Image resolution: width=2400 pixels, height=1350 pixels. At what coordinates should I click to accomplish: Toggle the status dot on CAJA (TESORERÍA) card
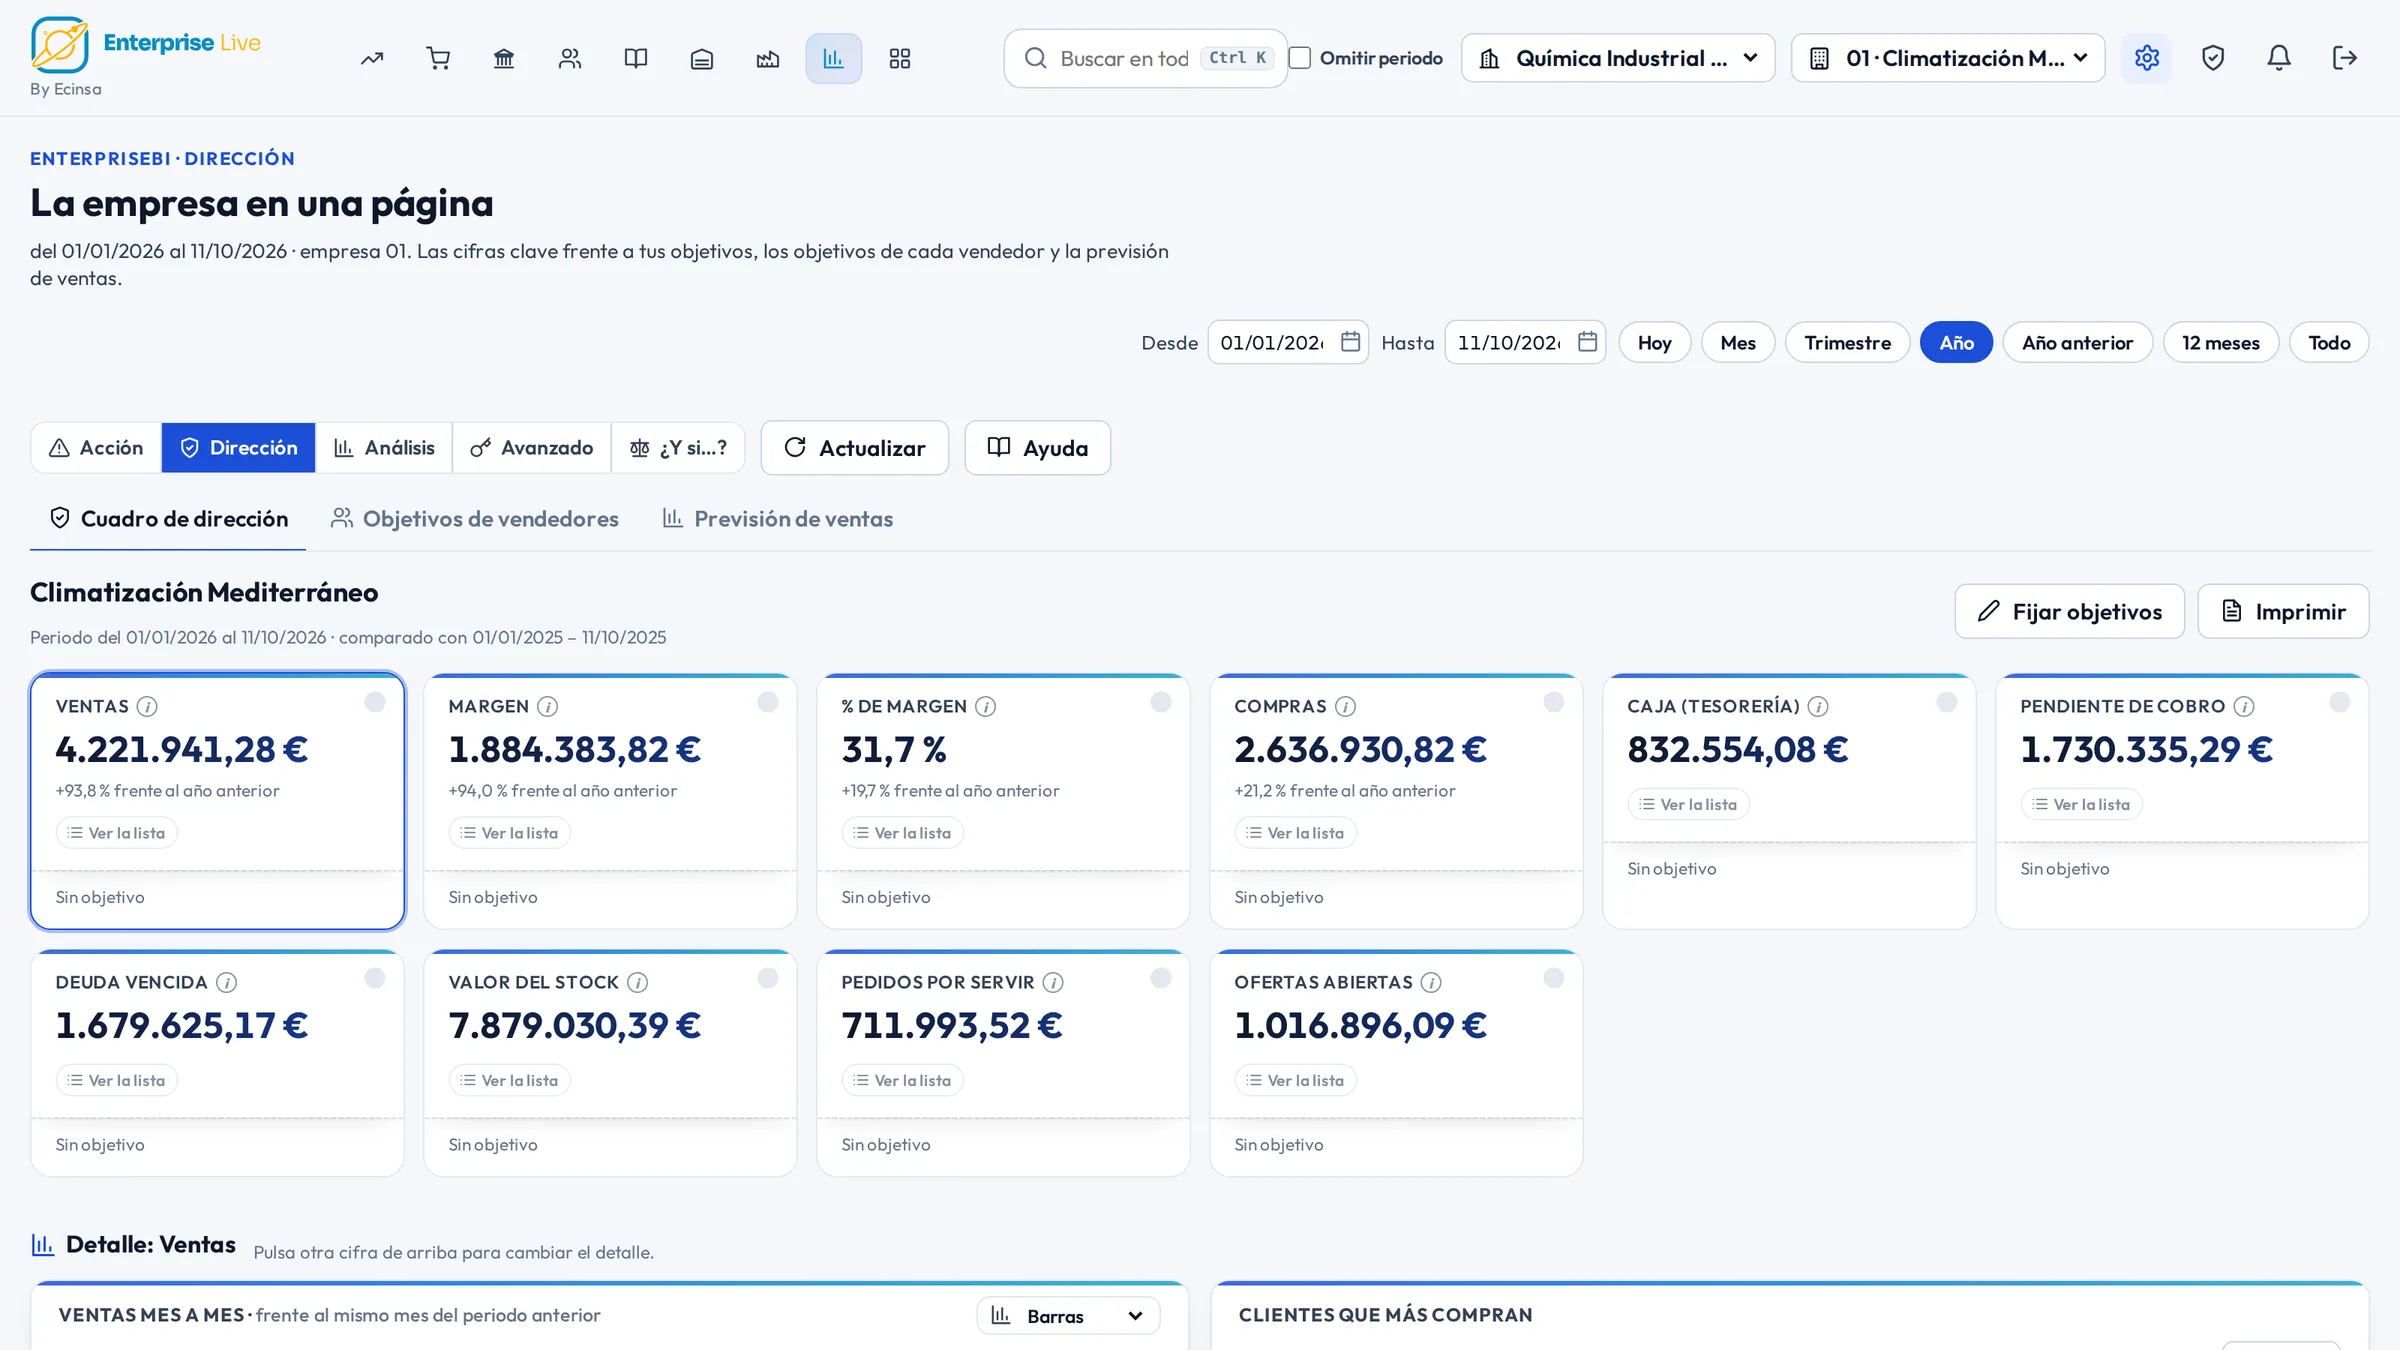coord(1947,702)
